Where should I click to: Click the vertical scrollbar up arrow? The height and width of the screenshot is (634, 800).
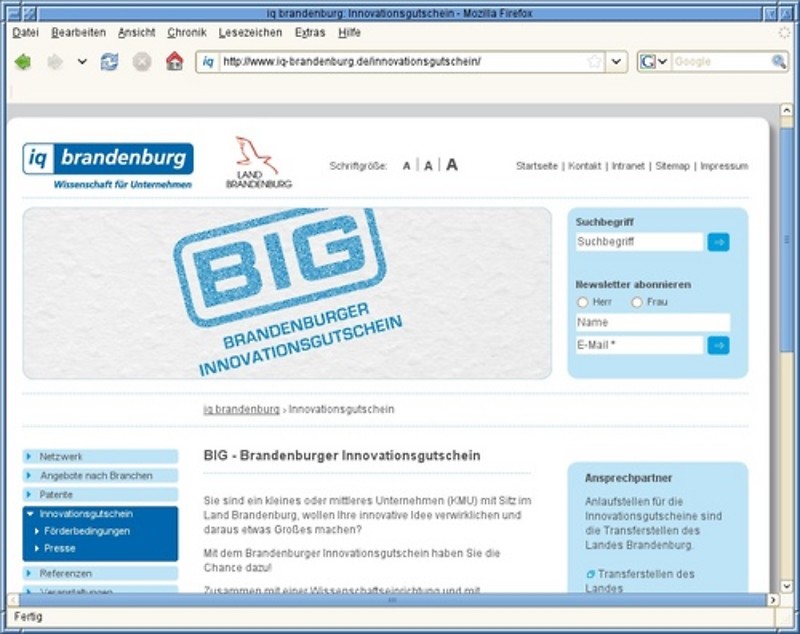(786, 110)
